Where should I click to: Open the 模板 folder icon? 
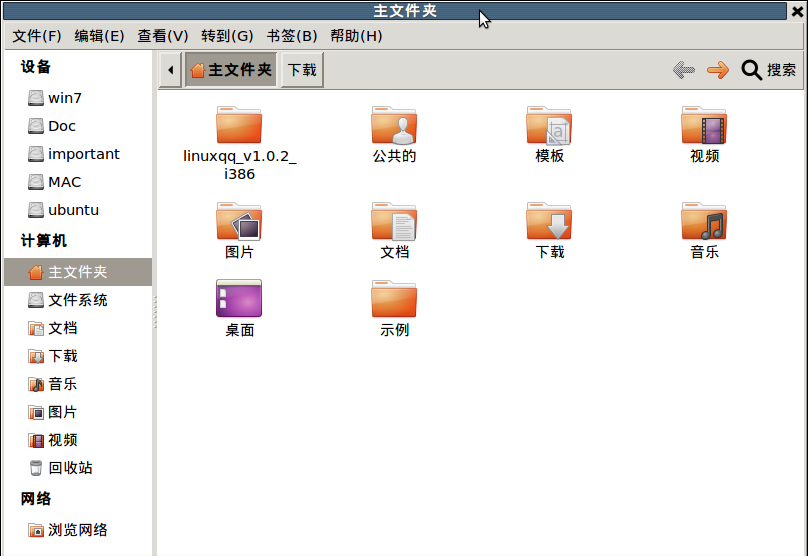click(x=549, y=125)
